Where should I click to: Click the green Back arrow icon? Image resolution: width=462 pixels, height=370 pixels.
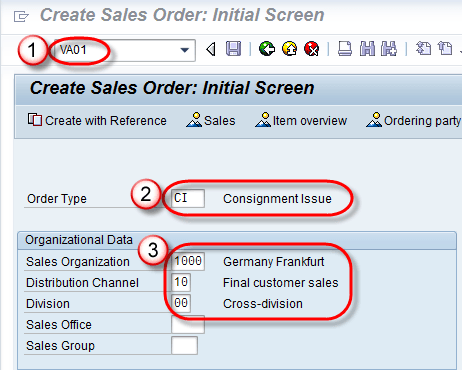coord(267,49)
